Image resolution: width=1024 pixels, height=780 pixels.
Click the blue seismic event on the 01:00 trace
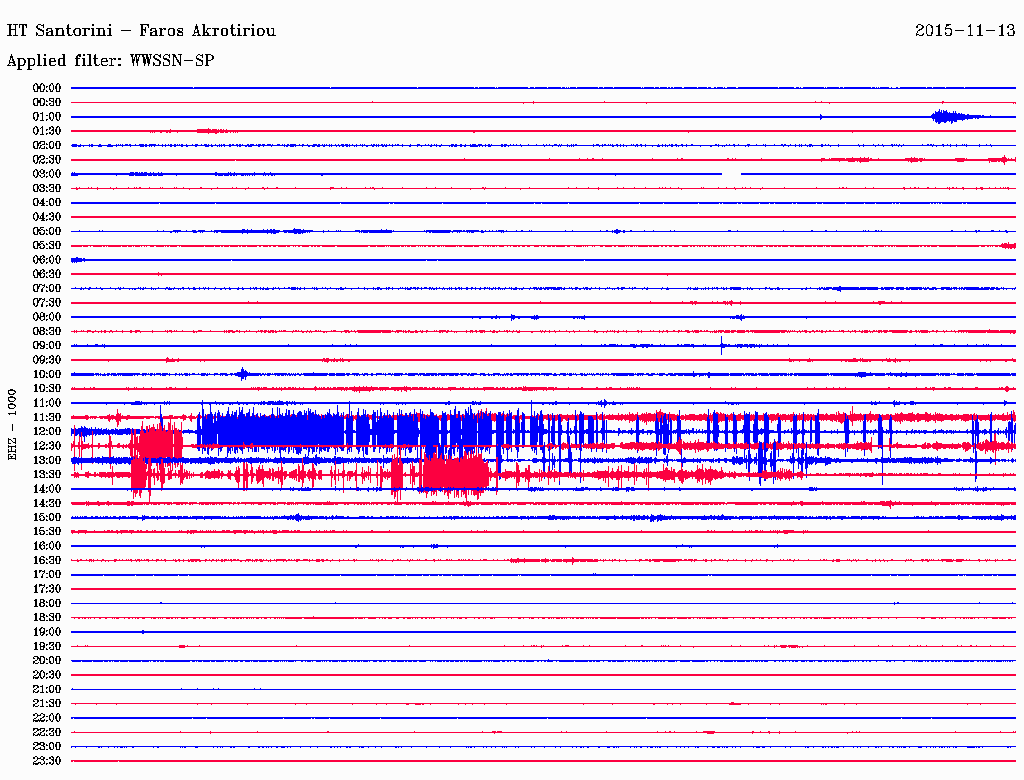955,117
